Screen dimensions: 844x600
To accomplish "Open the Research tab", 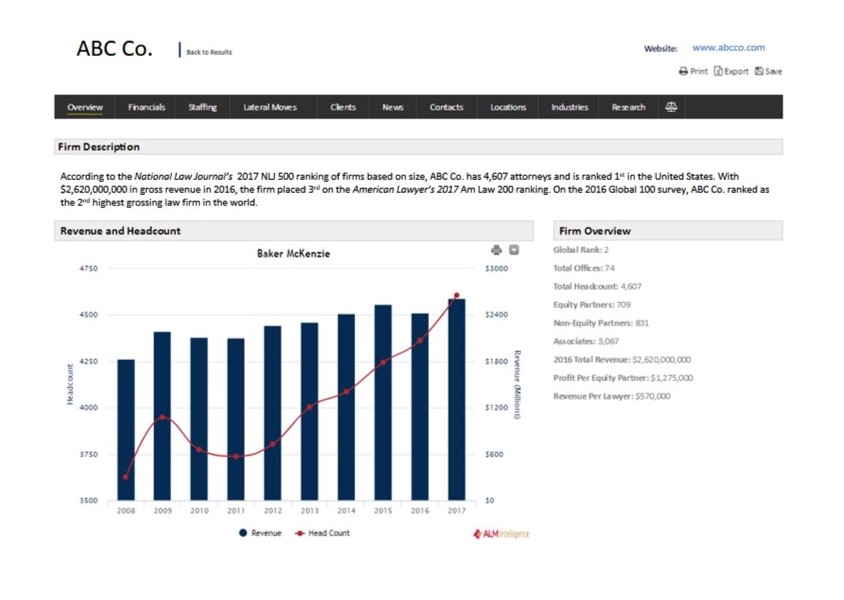I will pos(628,107).
